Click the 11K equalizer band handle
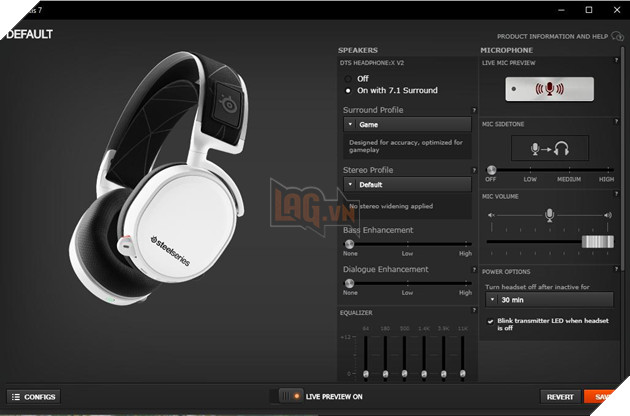This screenshot has width=630, height=416. tap(463, 374)
